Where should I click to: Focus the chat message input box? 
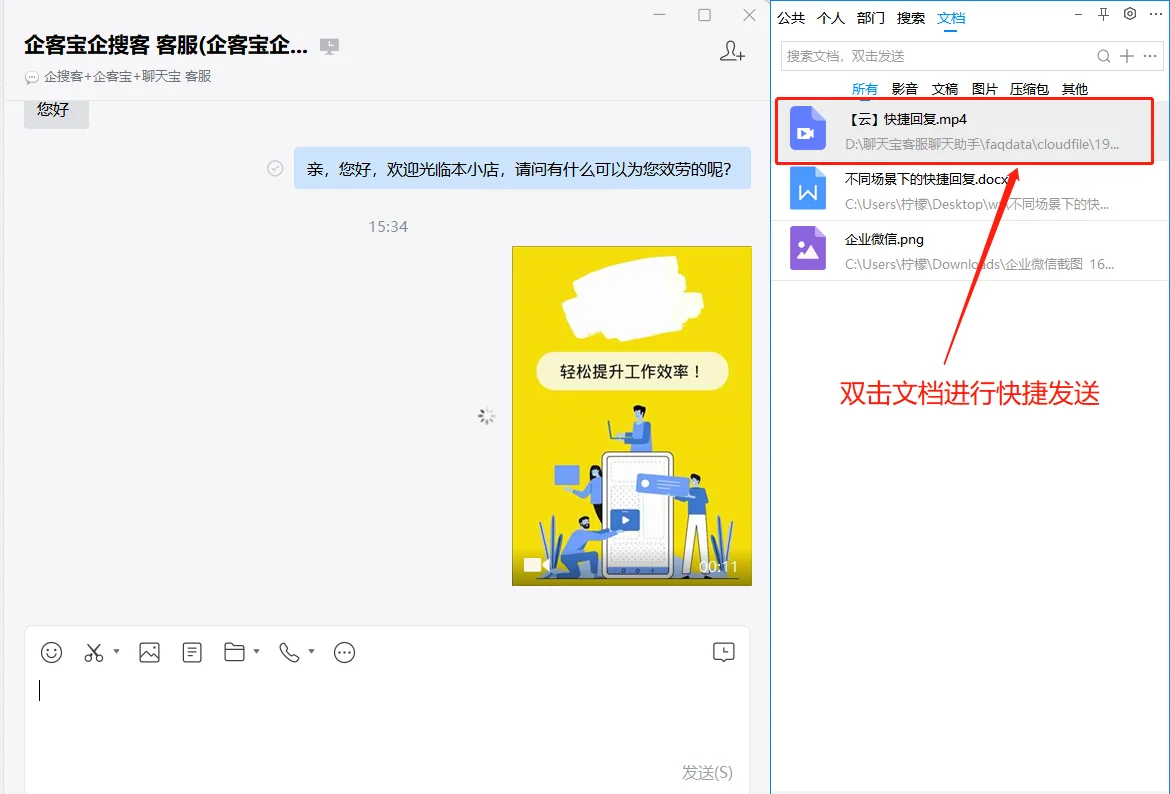pos(387,716)
